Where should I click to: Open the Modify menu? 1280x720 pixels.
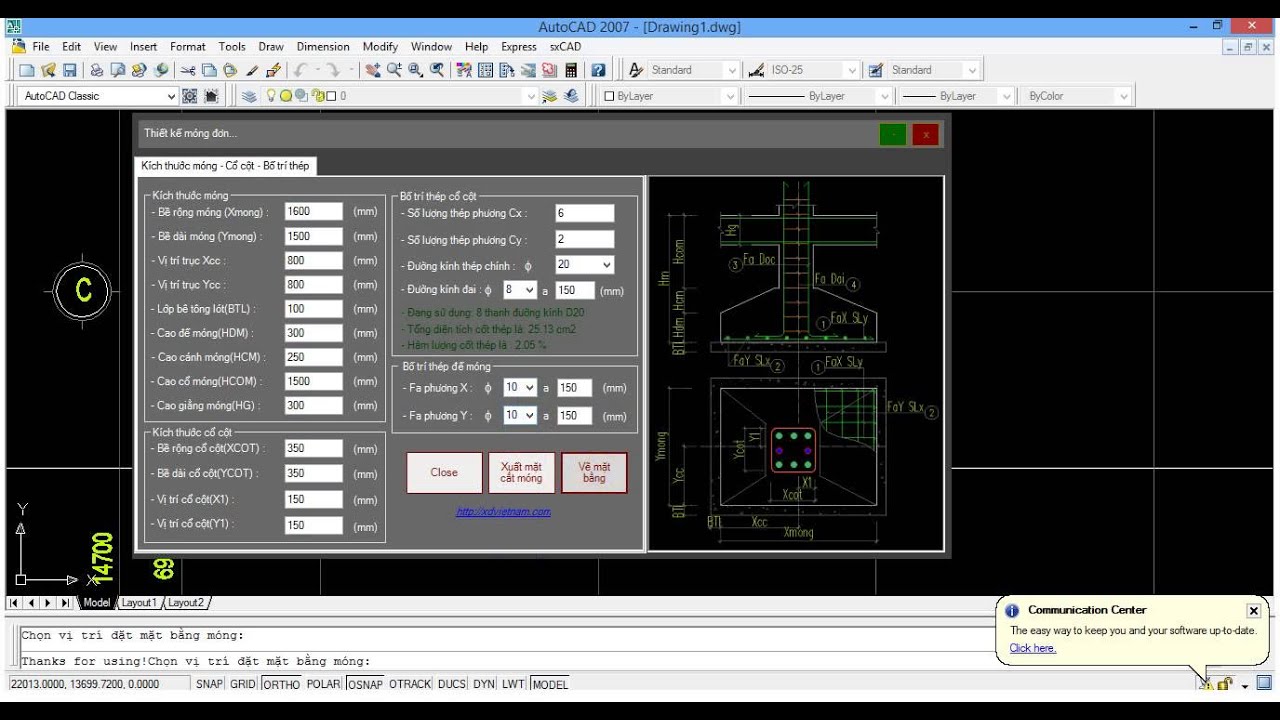click(380, 46)
